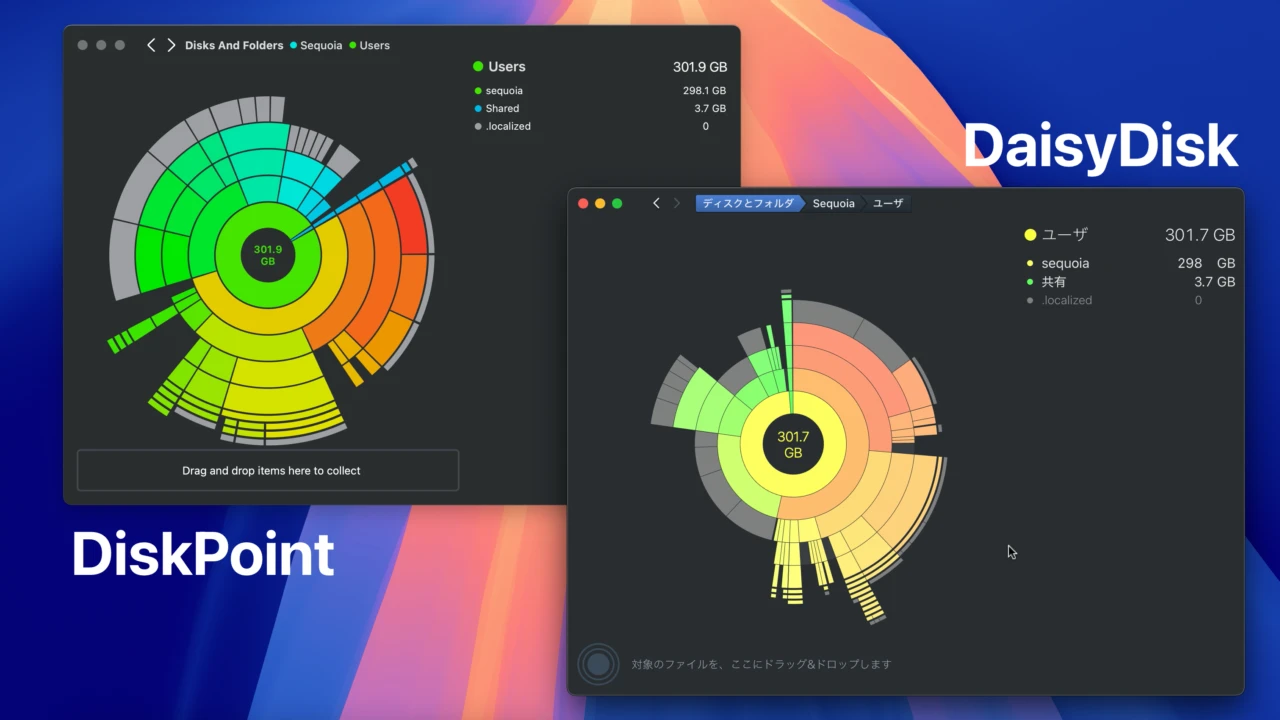Click DiskPoint forward navigation arrow
This screenshot has height=720, width=1280.
click(x=171, y=45)
